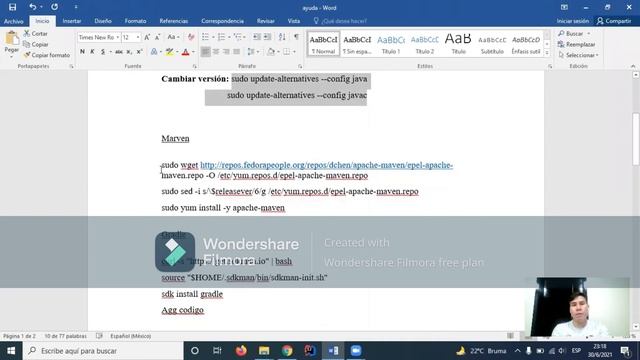Open Firefox from the taskbar
Image resolution: width=640 pixels, height=360 pixels.
[241, 351]
